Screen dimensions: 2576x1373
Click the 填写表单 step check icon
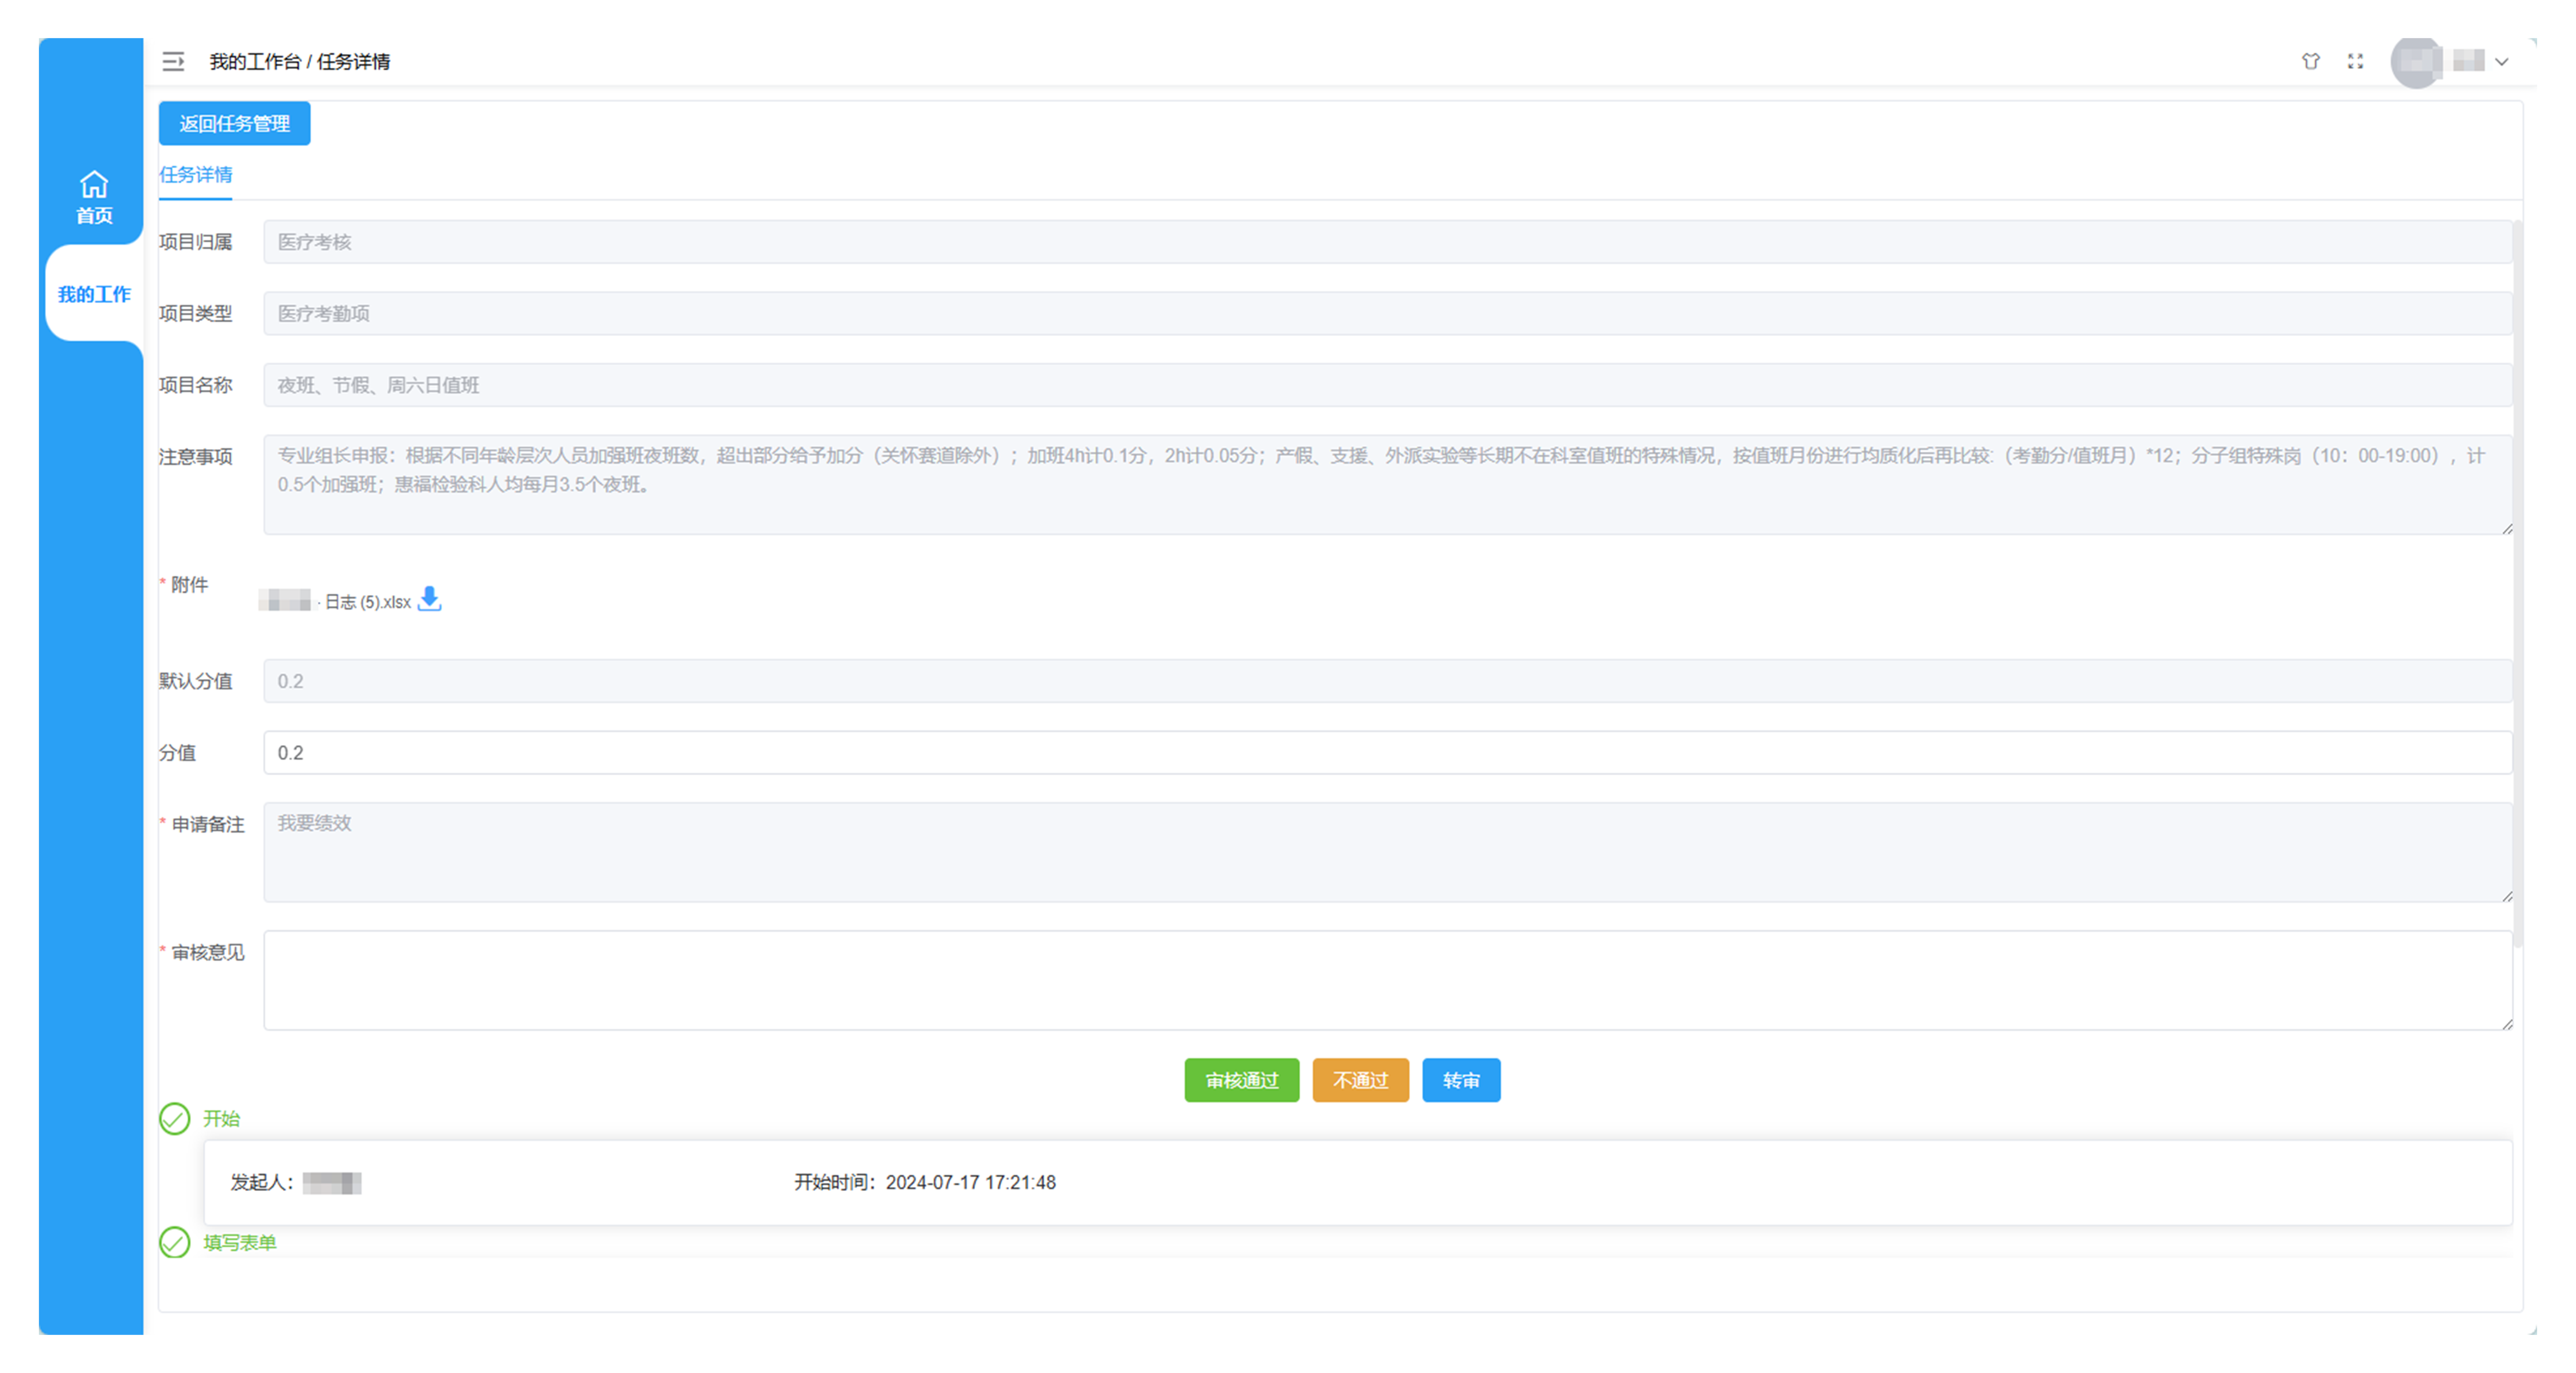175,1242
